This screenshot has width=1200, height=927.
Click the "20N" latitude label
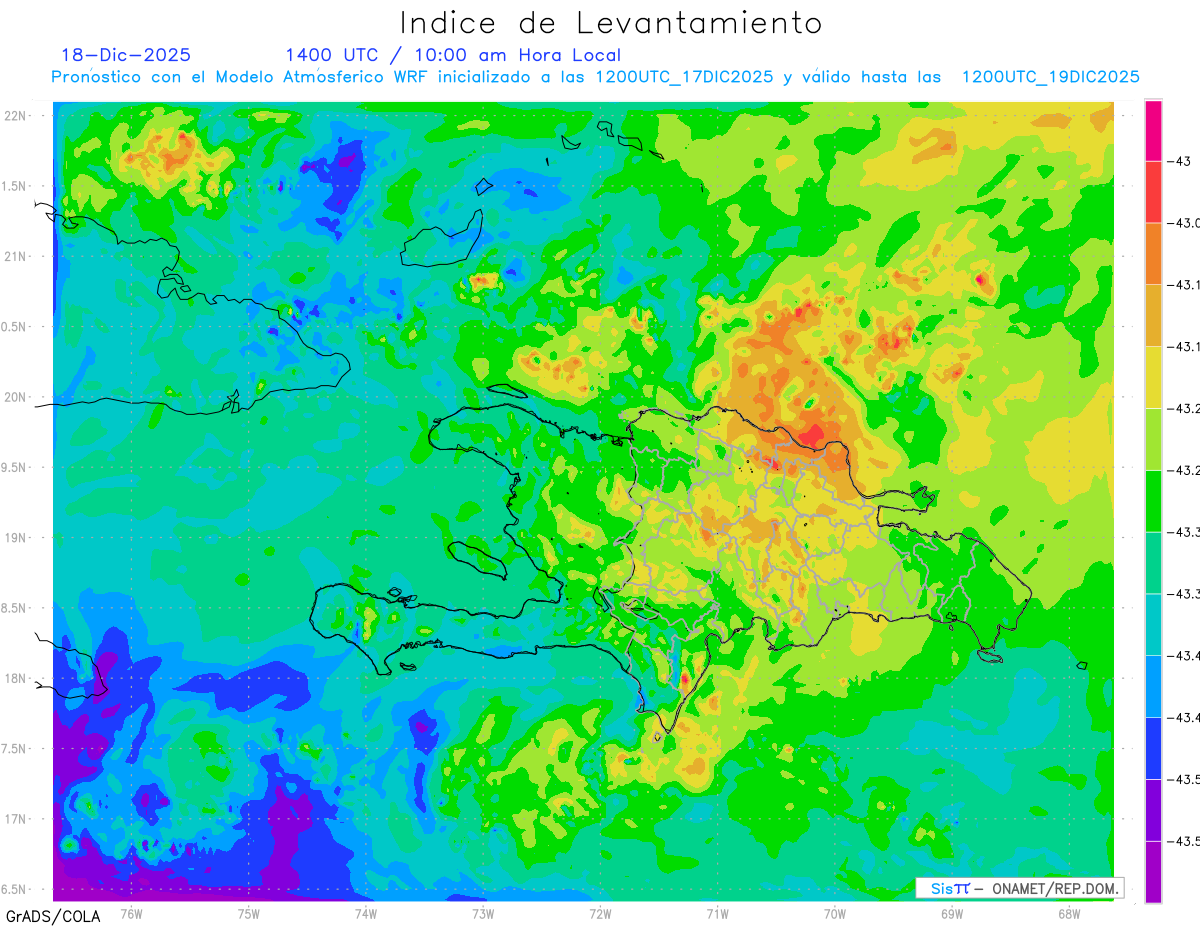point(16,397)
